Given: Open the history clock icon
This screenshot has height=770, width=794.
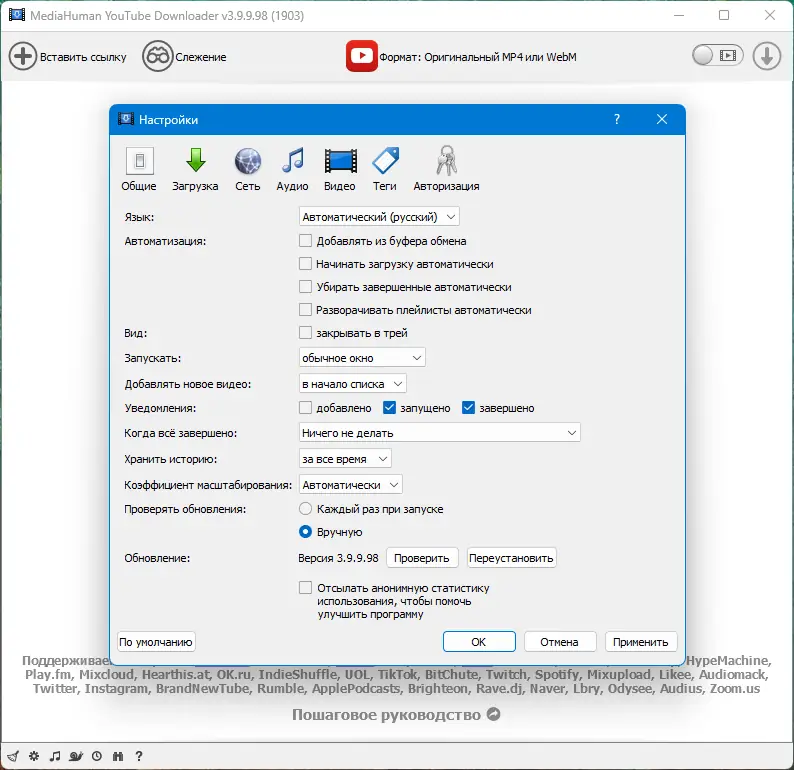Looking at the screenshot, I should pos(97,756).
